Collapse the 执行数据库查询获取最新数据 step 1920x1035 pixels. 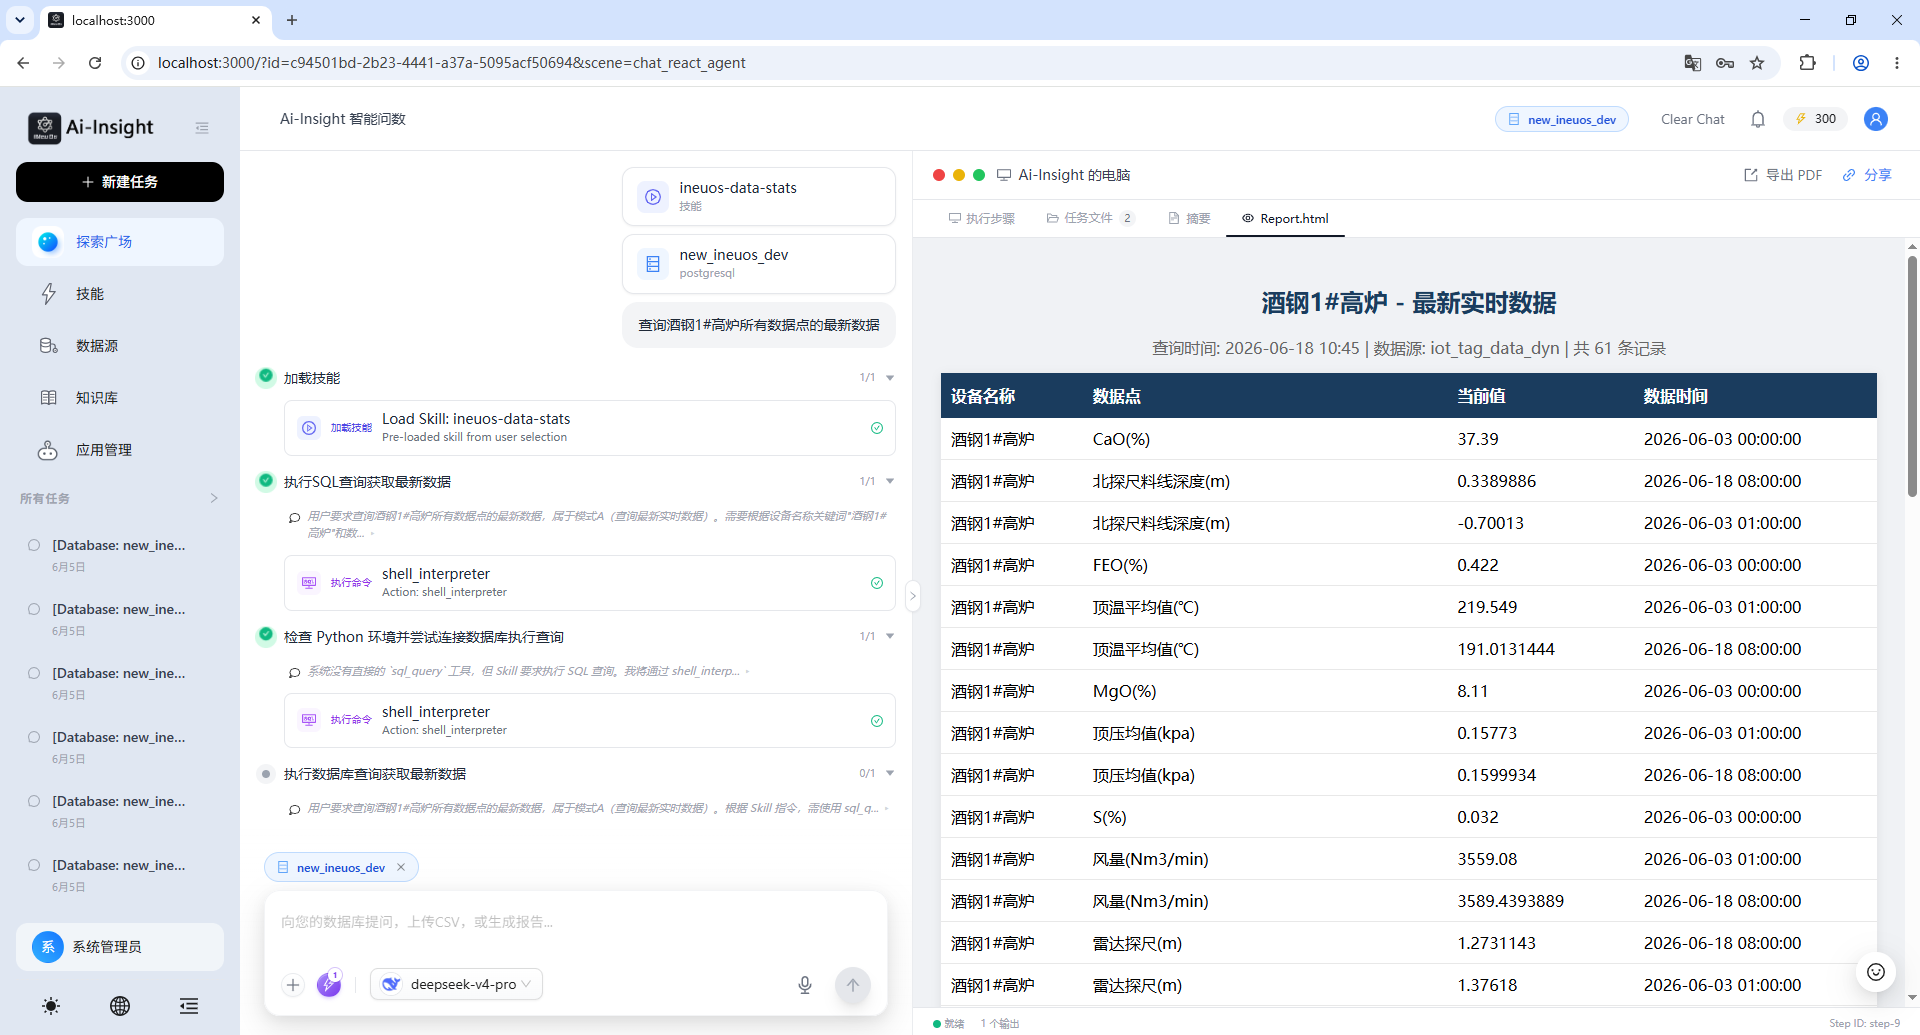coord(890,774)
